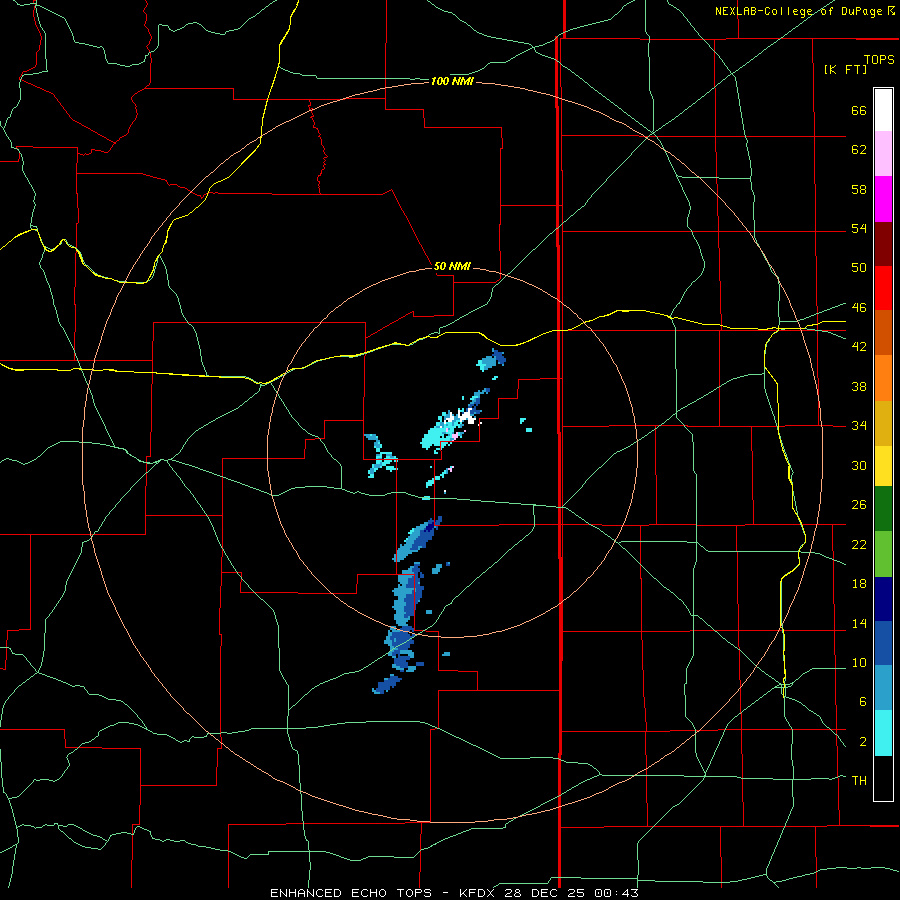Click the 46 legend value
The height and width of the screenshot is (900, 900).
point(859,307)
